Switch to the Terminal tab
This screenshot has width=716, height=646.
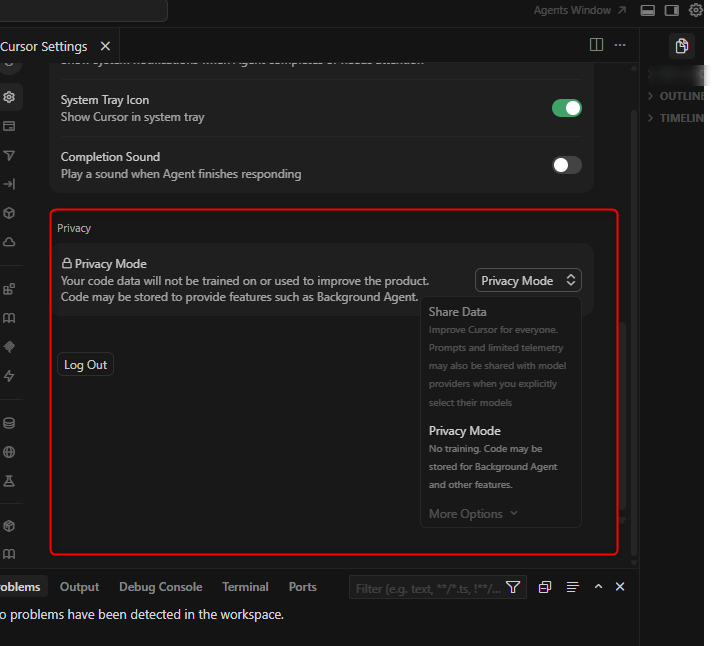click(245, 587)
